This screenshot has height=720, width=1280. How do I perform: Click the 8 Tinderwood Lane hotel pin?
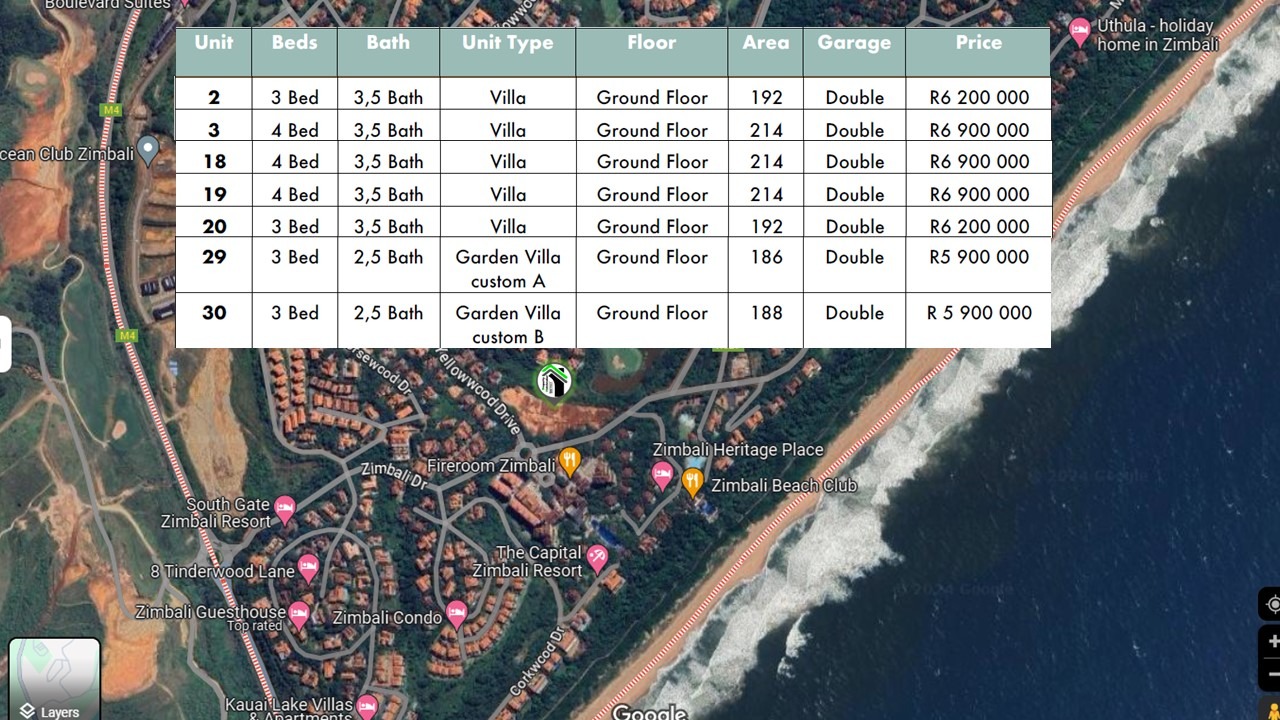[308, 568]
